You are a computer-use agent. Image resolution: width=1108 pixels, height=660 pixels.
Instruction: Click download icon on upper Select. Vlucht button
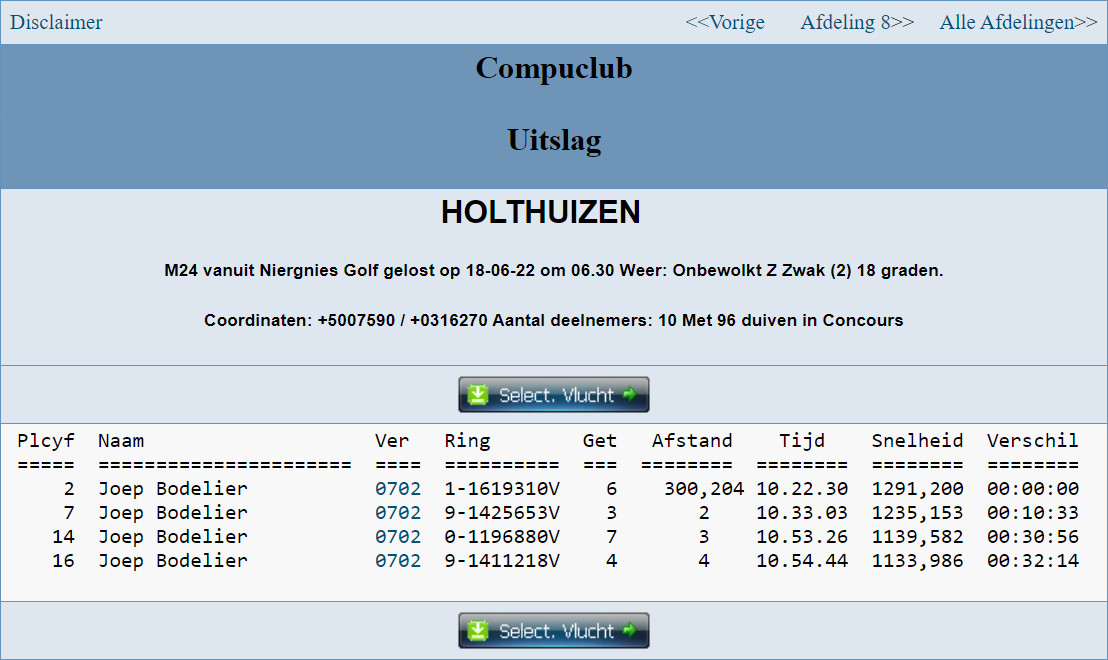(x=478, y=394)
